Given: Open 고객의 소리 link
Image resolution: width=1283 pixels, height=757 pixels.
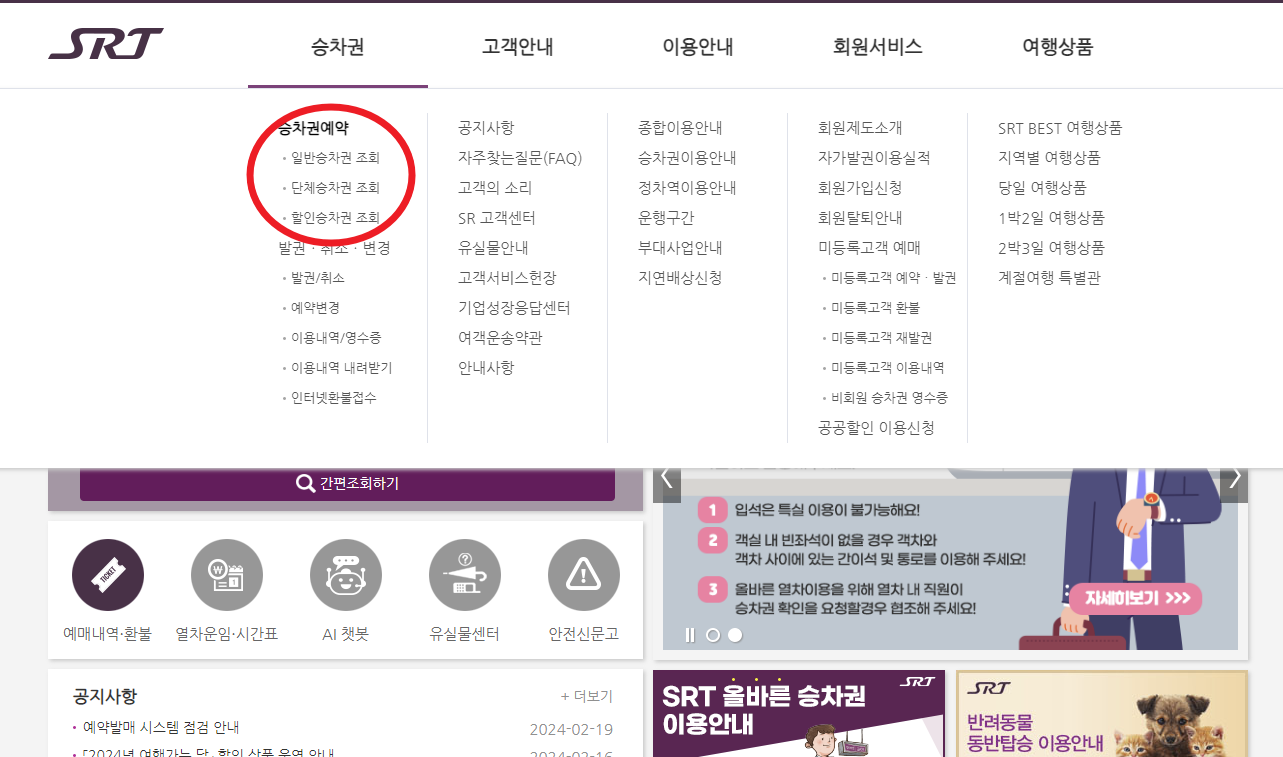Looking at the screenshot, I should click(495, 188).
